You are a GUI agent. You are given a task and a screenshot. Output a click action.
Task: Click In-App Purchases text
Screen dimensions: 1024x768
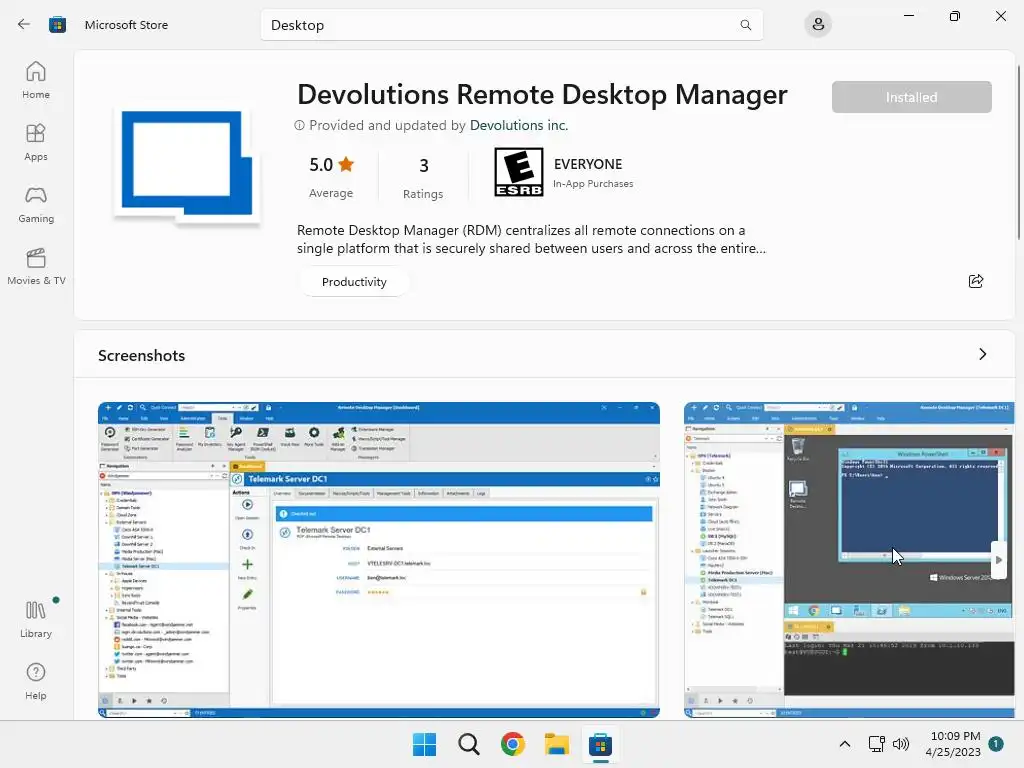593,184
